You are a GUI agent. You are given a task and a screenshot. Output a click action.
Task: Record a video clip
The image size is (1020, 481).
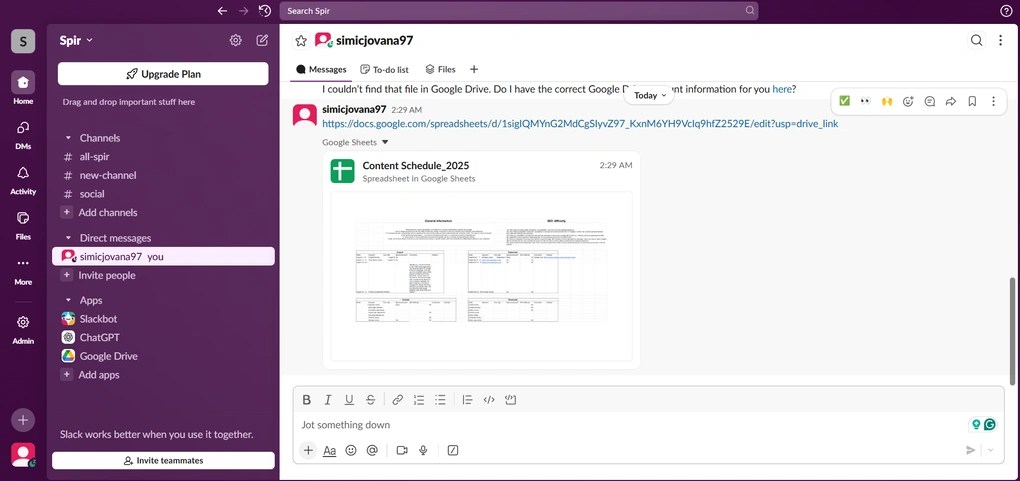tap(402, 450)
